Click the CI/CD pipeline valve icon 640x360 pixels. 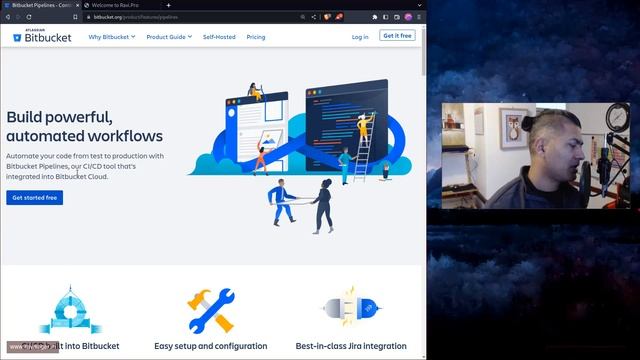[70, 310]
